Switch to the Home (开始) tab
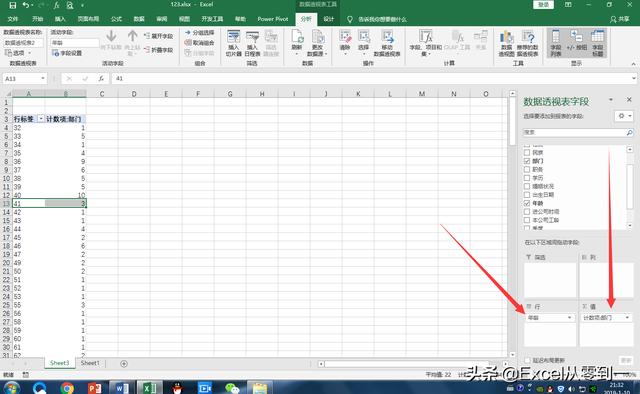This screenshot has height=394, width=640. [x=38, y=19]
